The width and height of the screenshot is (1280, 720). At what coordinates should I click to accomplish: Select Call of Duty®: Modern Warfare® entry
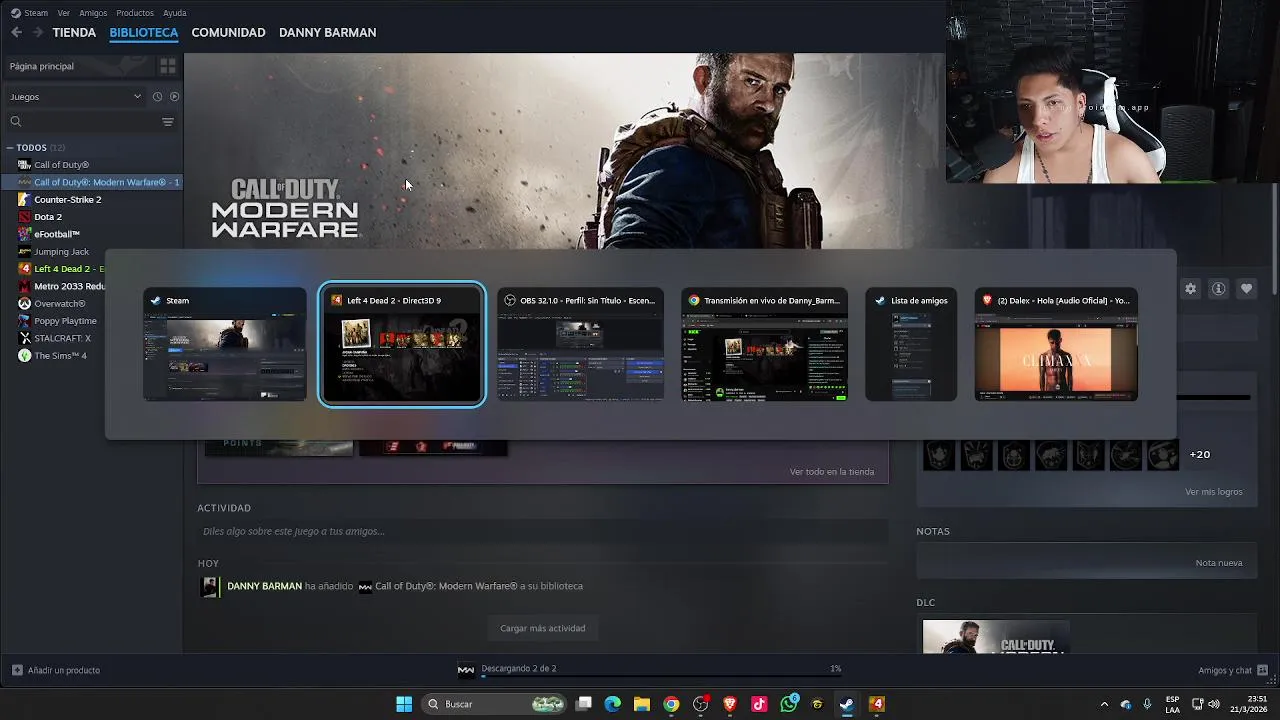click(x=92, y=182)
